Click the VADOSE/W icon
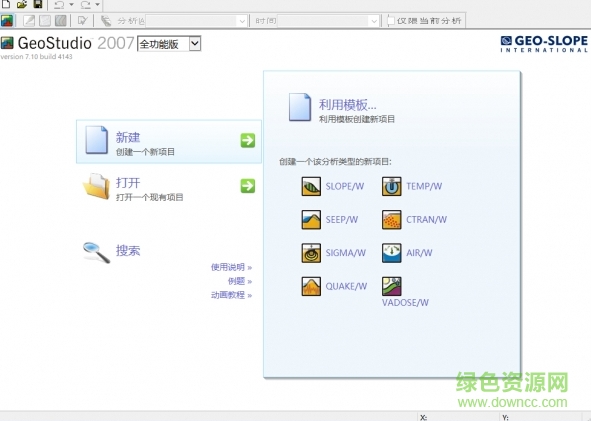 [392, 286]
